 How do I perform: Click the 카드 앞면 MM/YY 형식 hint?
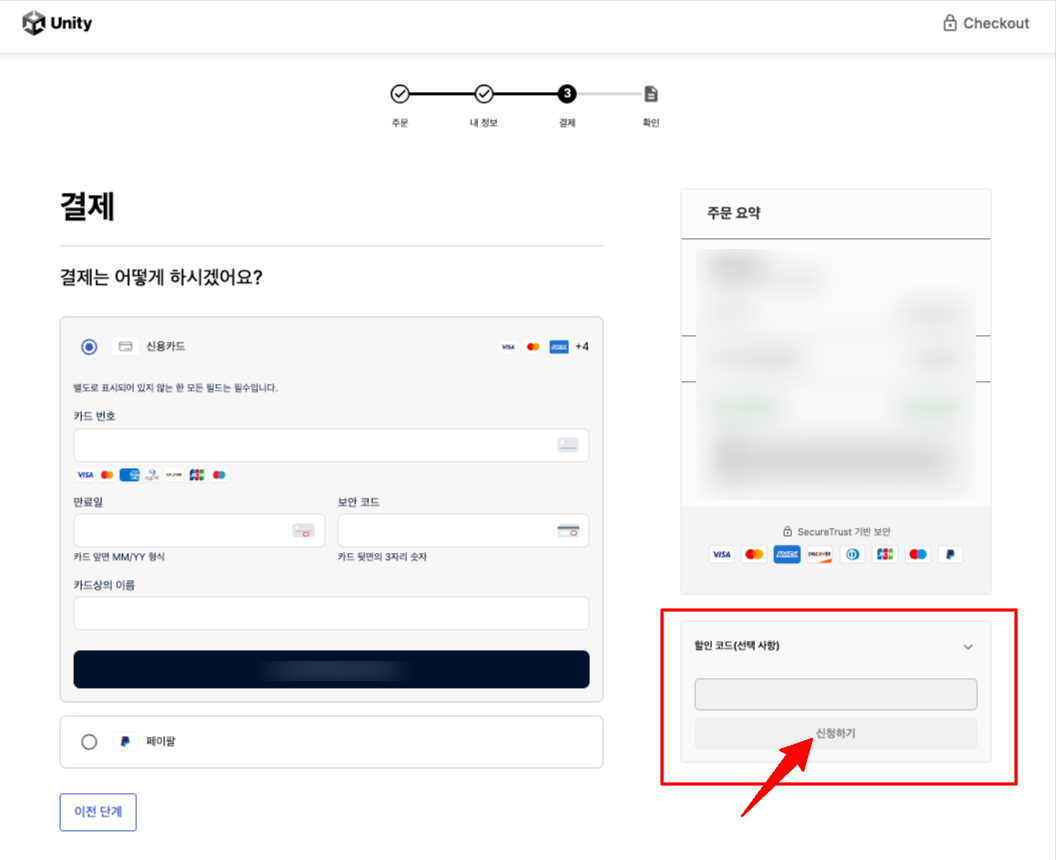click(119, 557)
